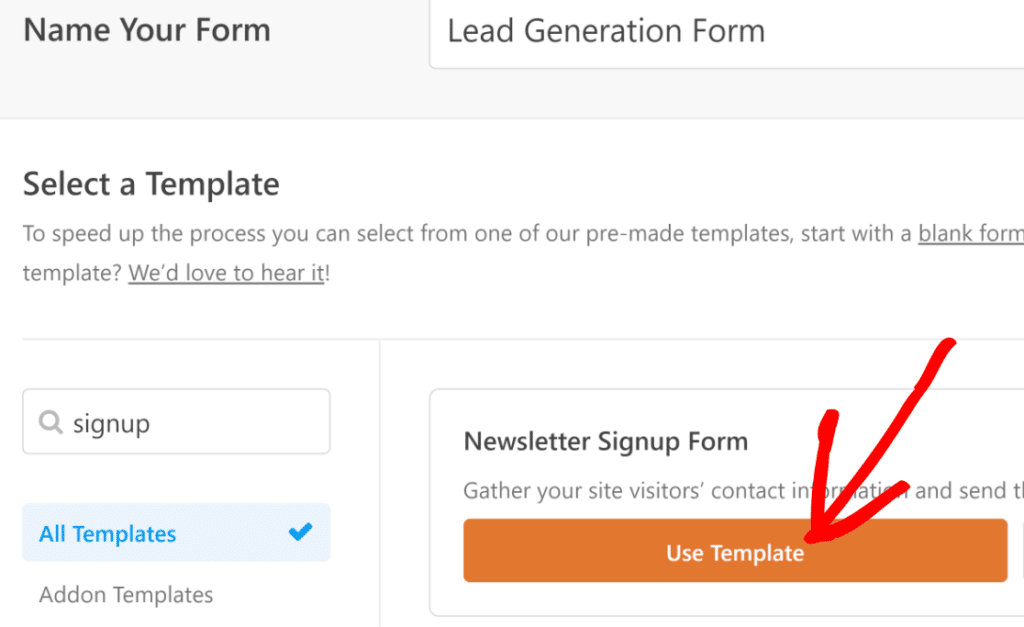1024x627 pixels.
Task: Click the magnifier icon in template search
Action: [51, 423]
